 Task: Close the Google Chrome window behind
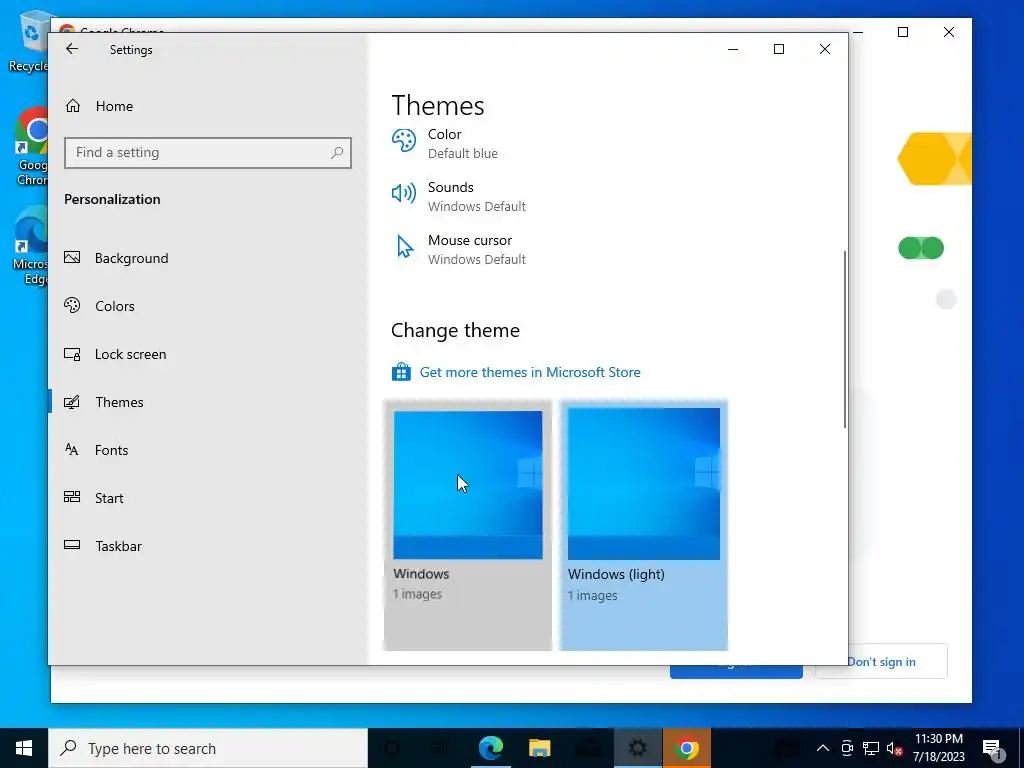point(949,32)
